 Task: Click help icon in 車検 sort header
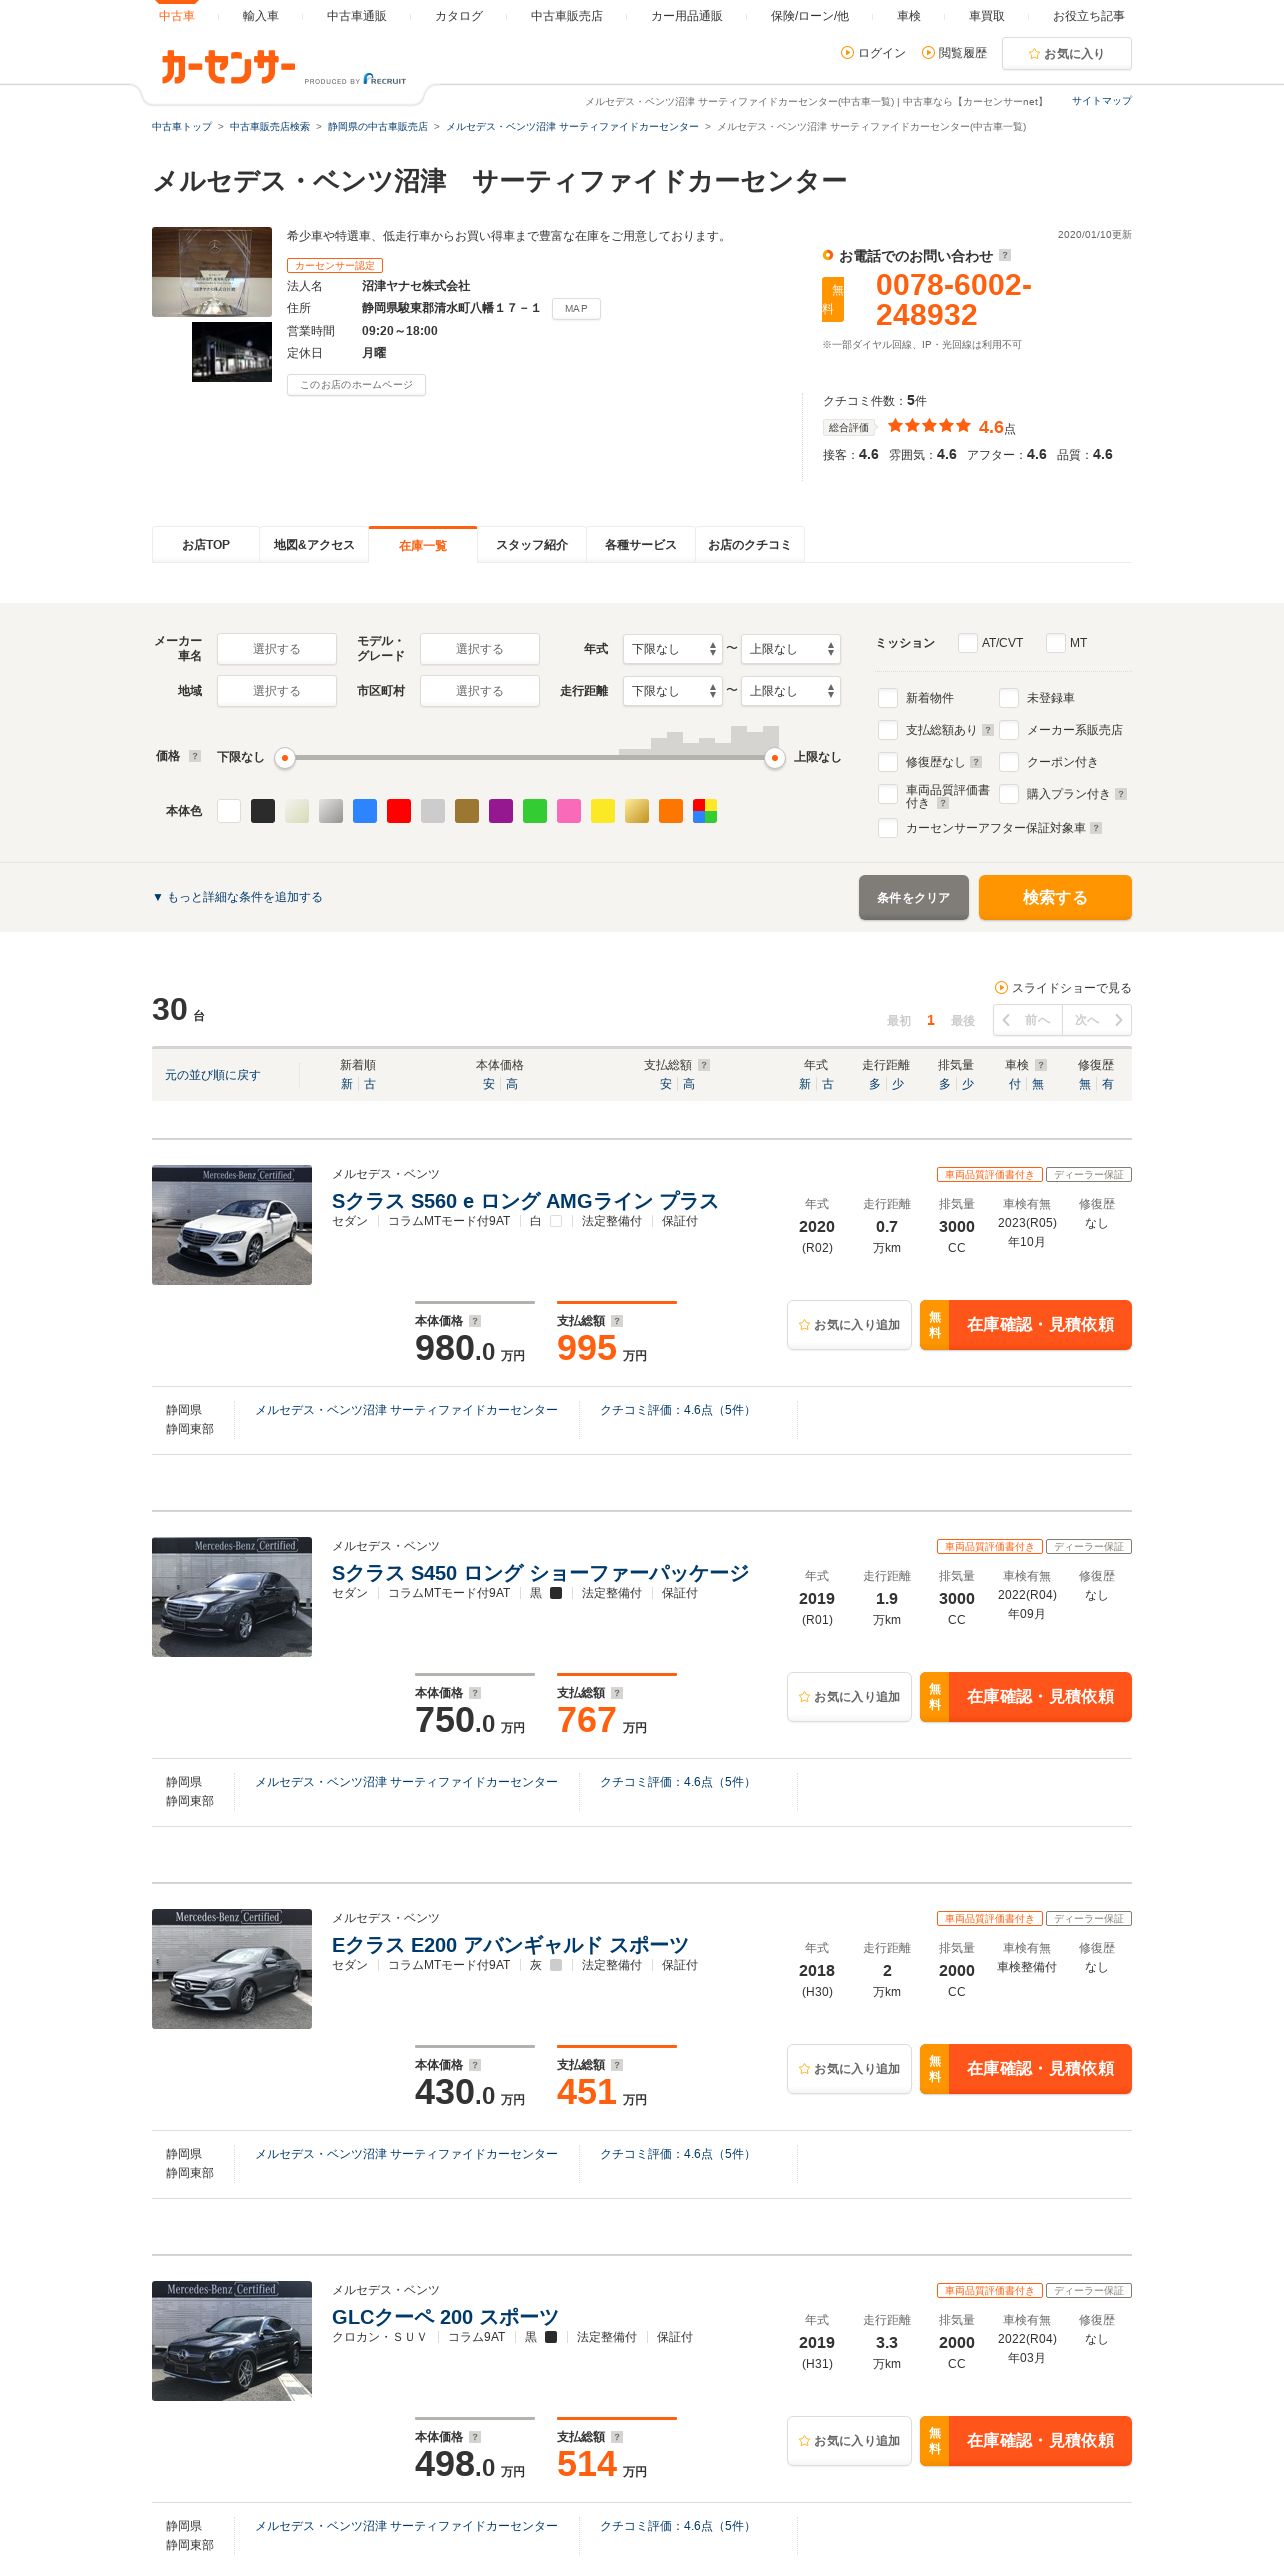pos(1041,1065)
